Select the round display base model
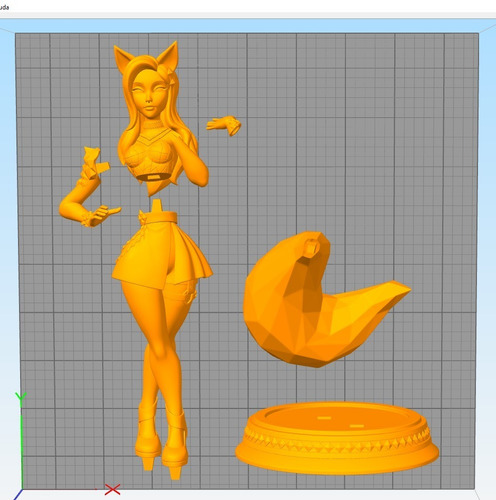 point(337,438)
